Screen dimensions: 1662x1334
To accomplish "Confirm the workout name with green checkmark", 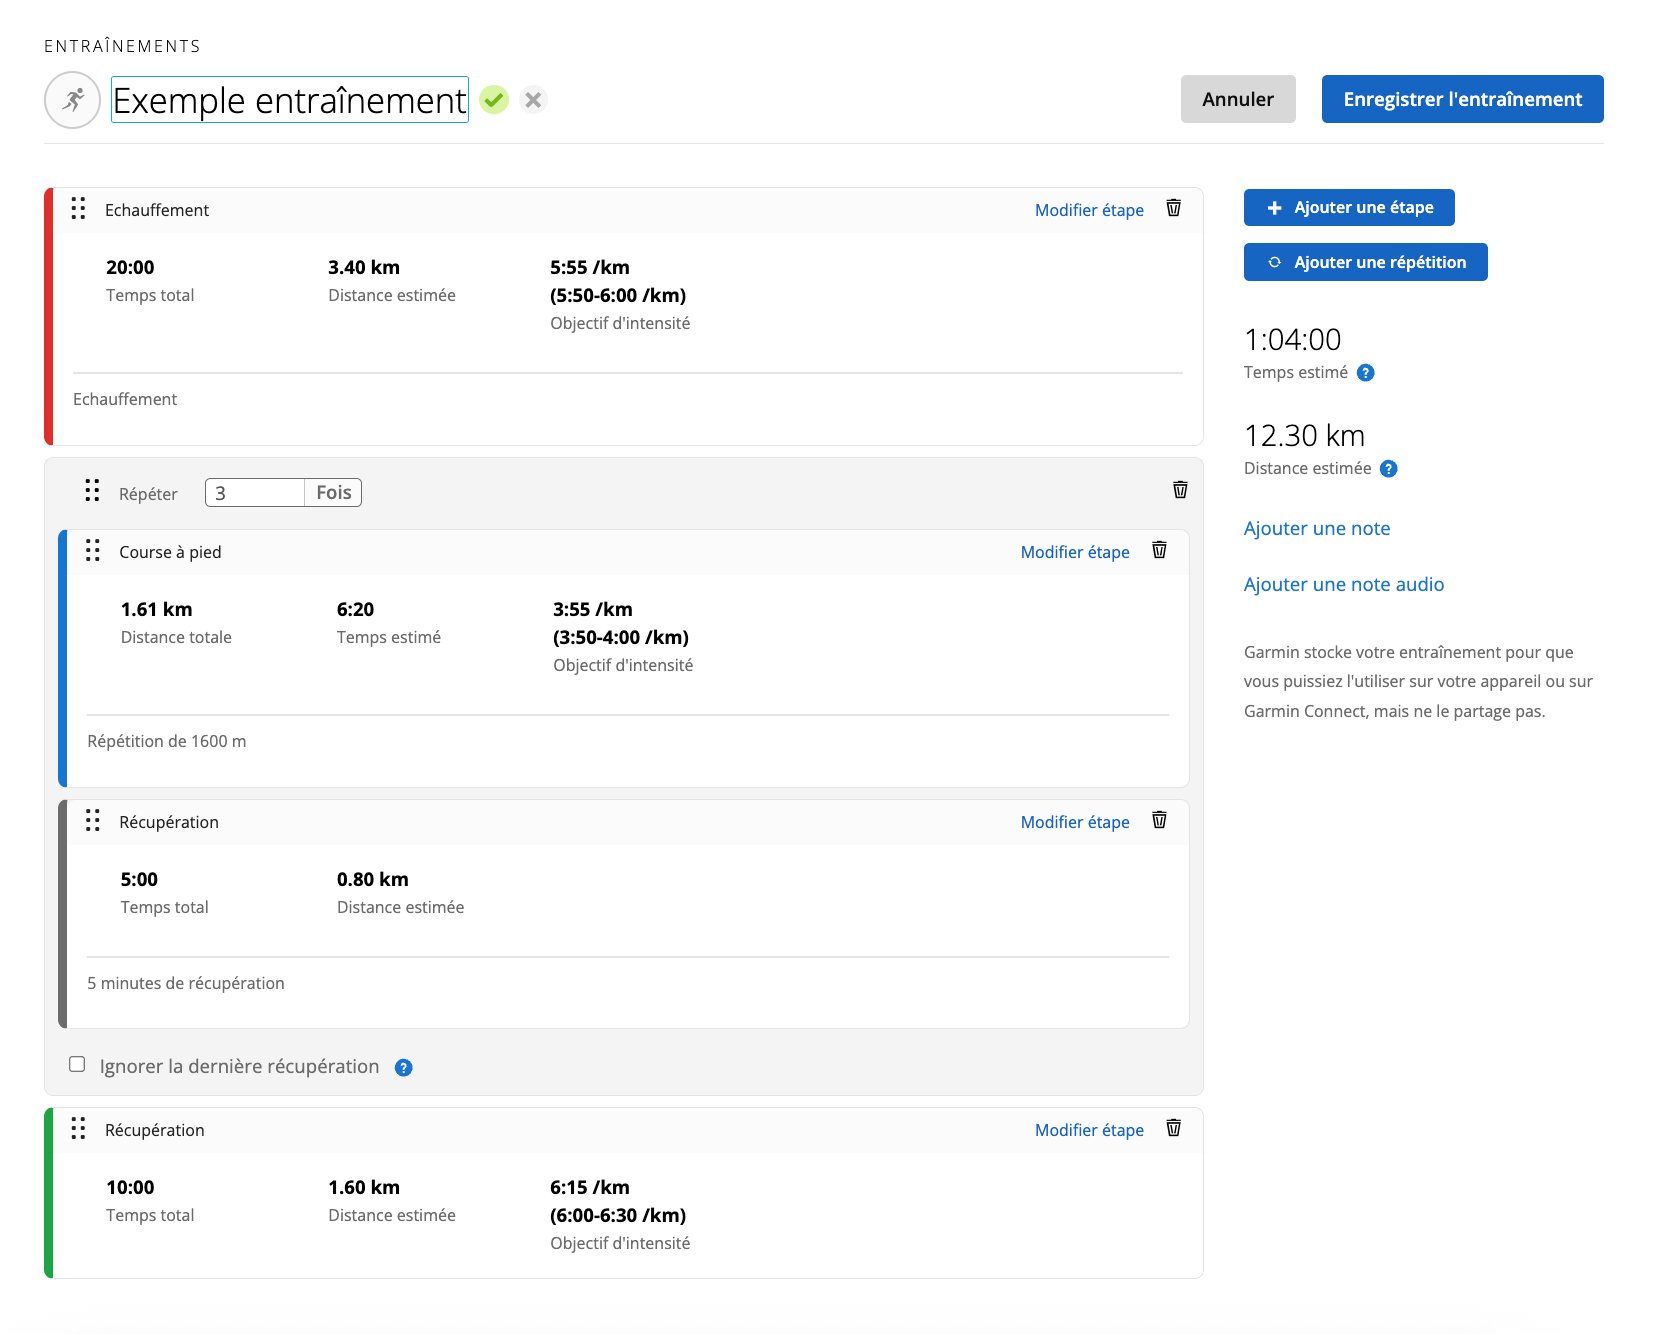I will (494, 100).
